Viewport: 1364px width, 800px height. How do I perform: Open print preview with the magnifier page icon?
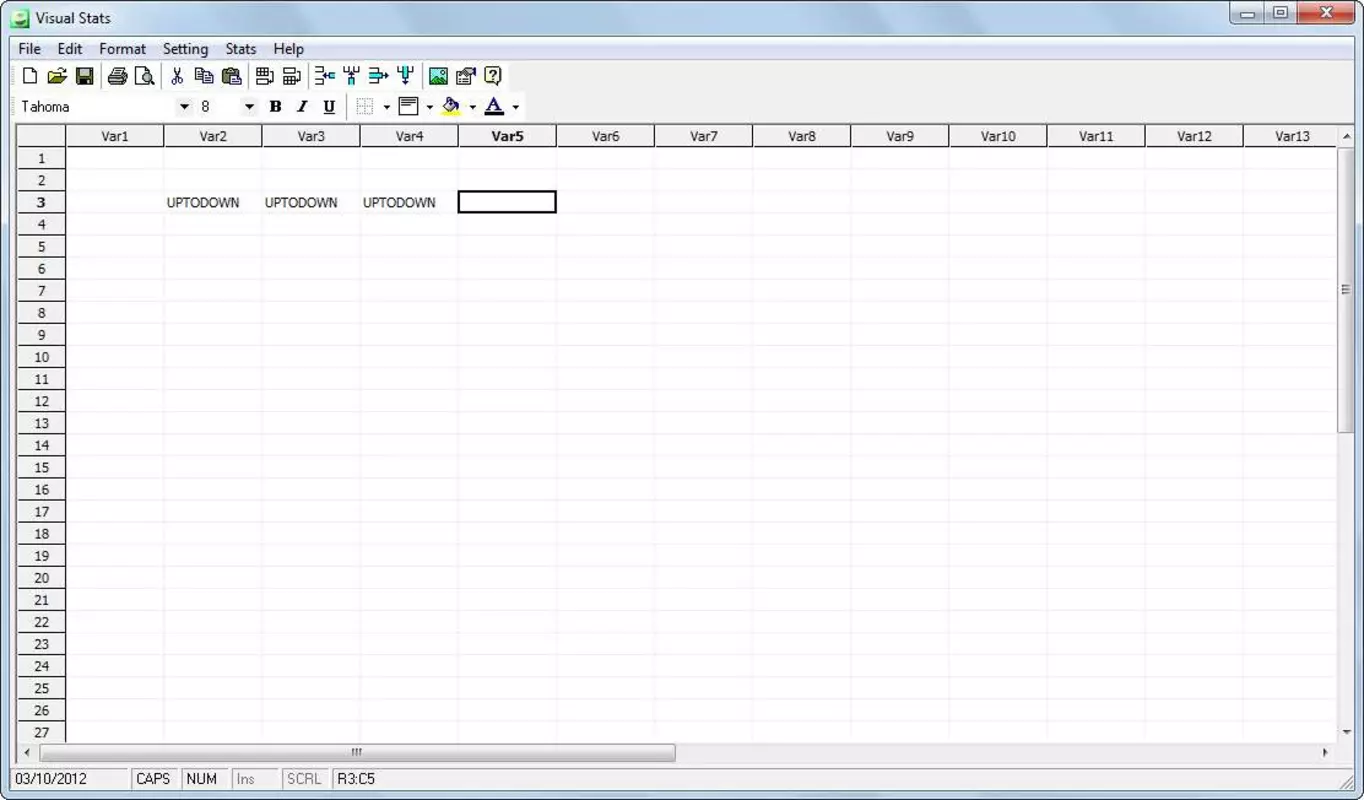pos(145,76)
